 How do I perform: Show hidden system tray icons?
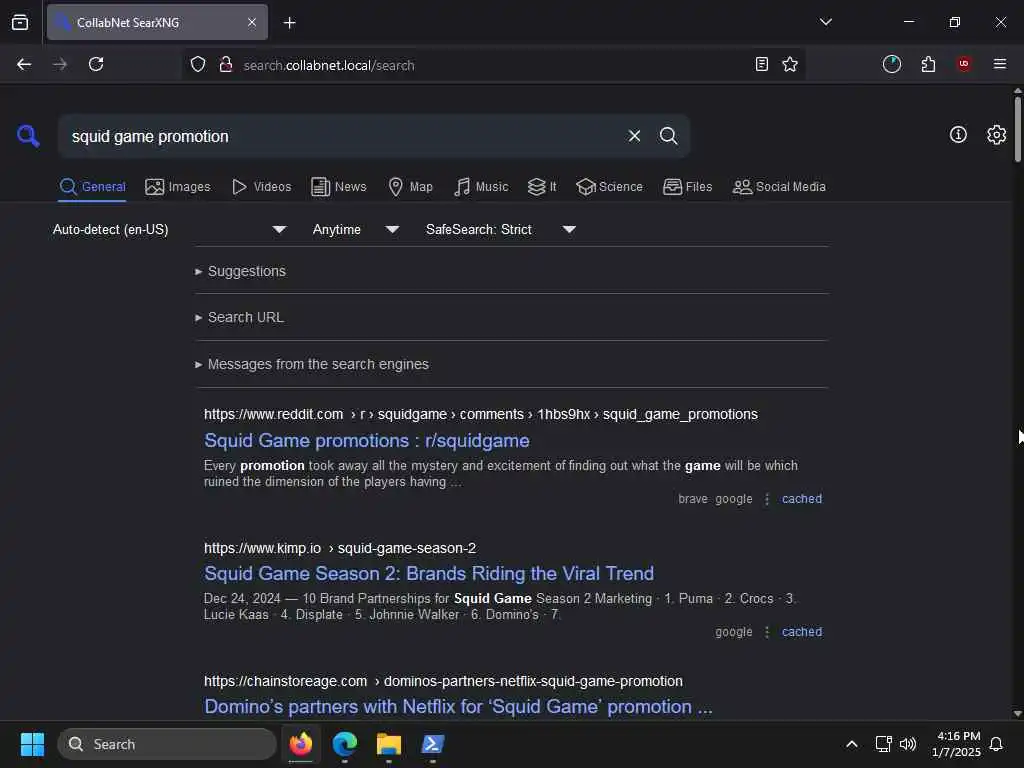[852, 744]
